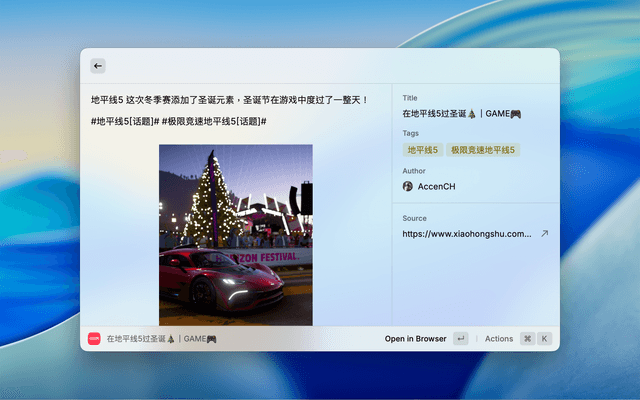Click the Forza Horizon Christmas tree image

click(236, 234)
